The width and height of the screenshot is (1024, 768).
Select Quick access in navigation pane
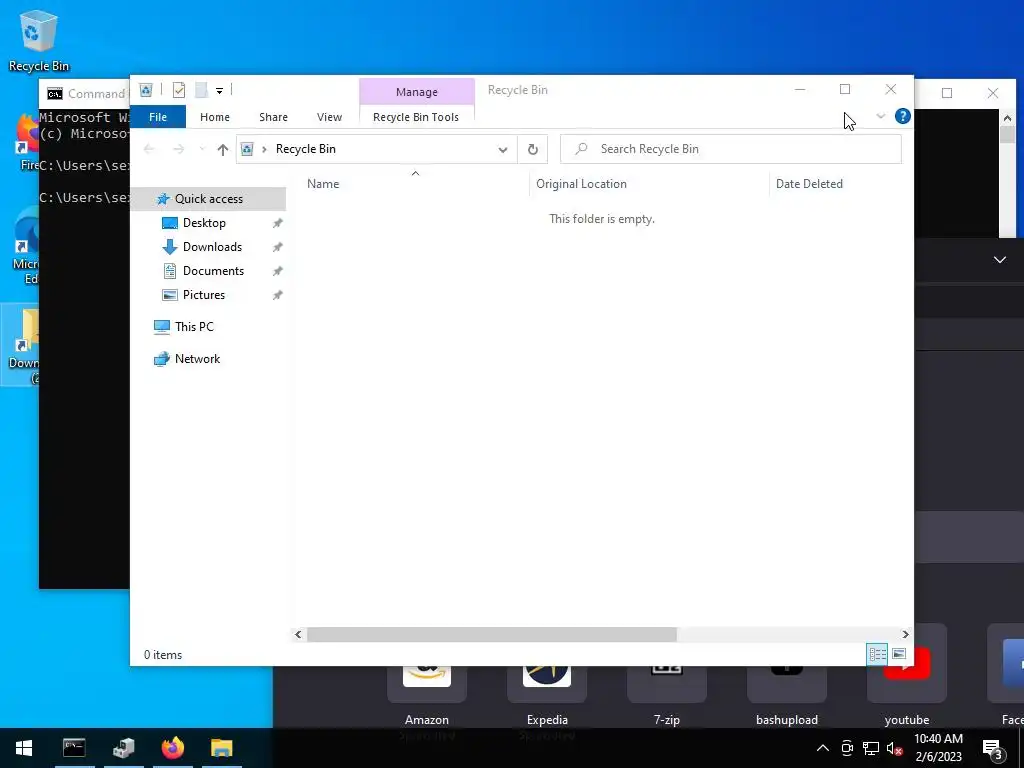point(208,199)
